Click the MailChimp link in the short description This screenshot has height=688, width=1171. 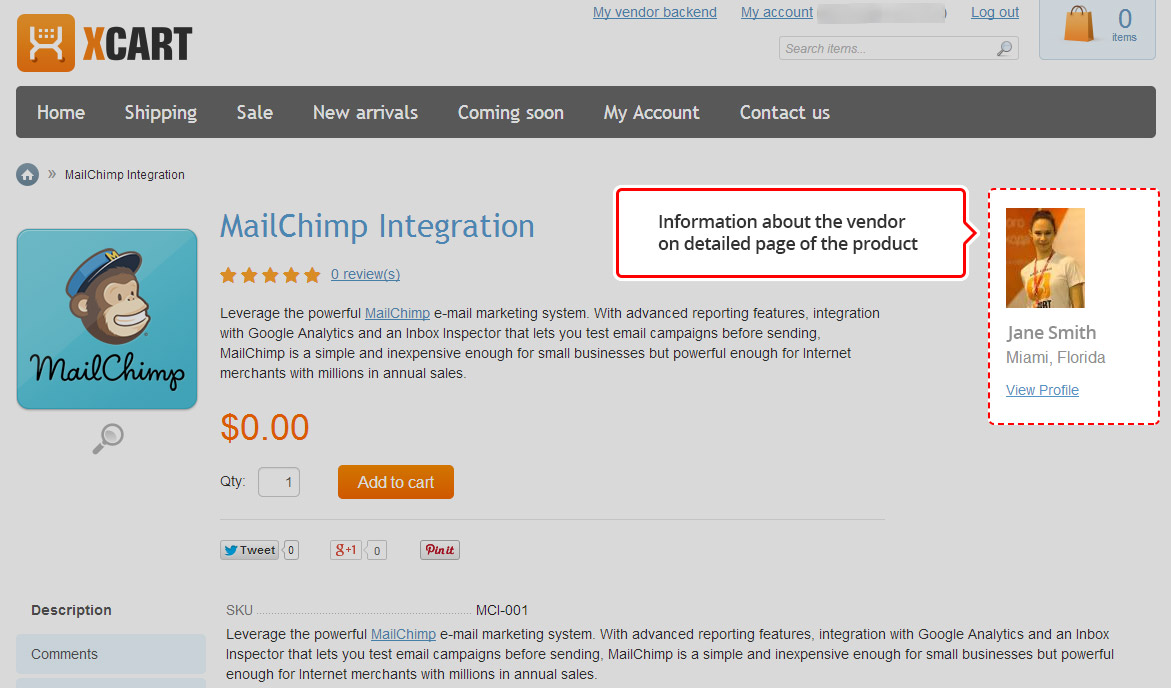(397, 313)
